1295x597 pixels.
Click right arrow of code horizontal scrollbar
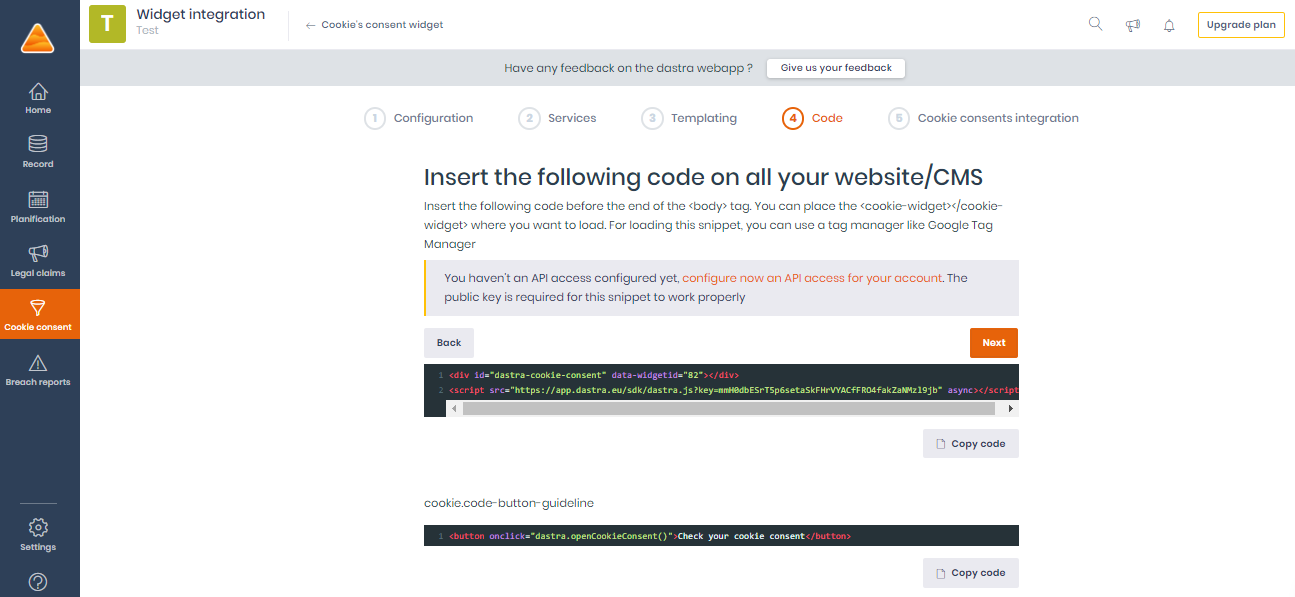point(1011,409)
